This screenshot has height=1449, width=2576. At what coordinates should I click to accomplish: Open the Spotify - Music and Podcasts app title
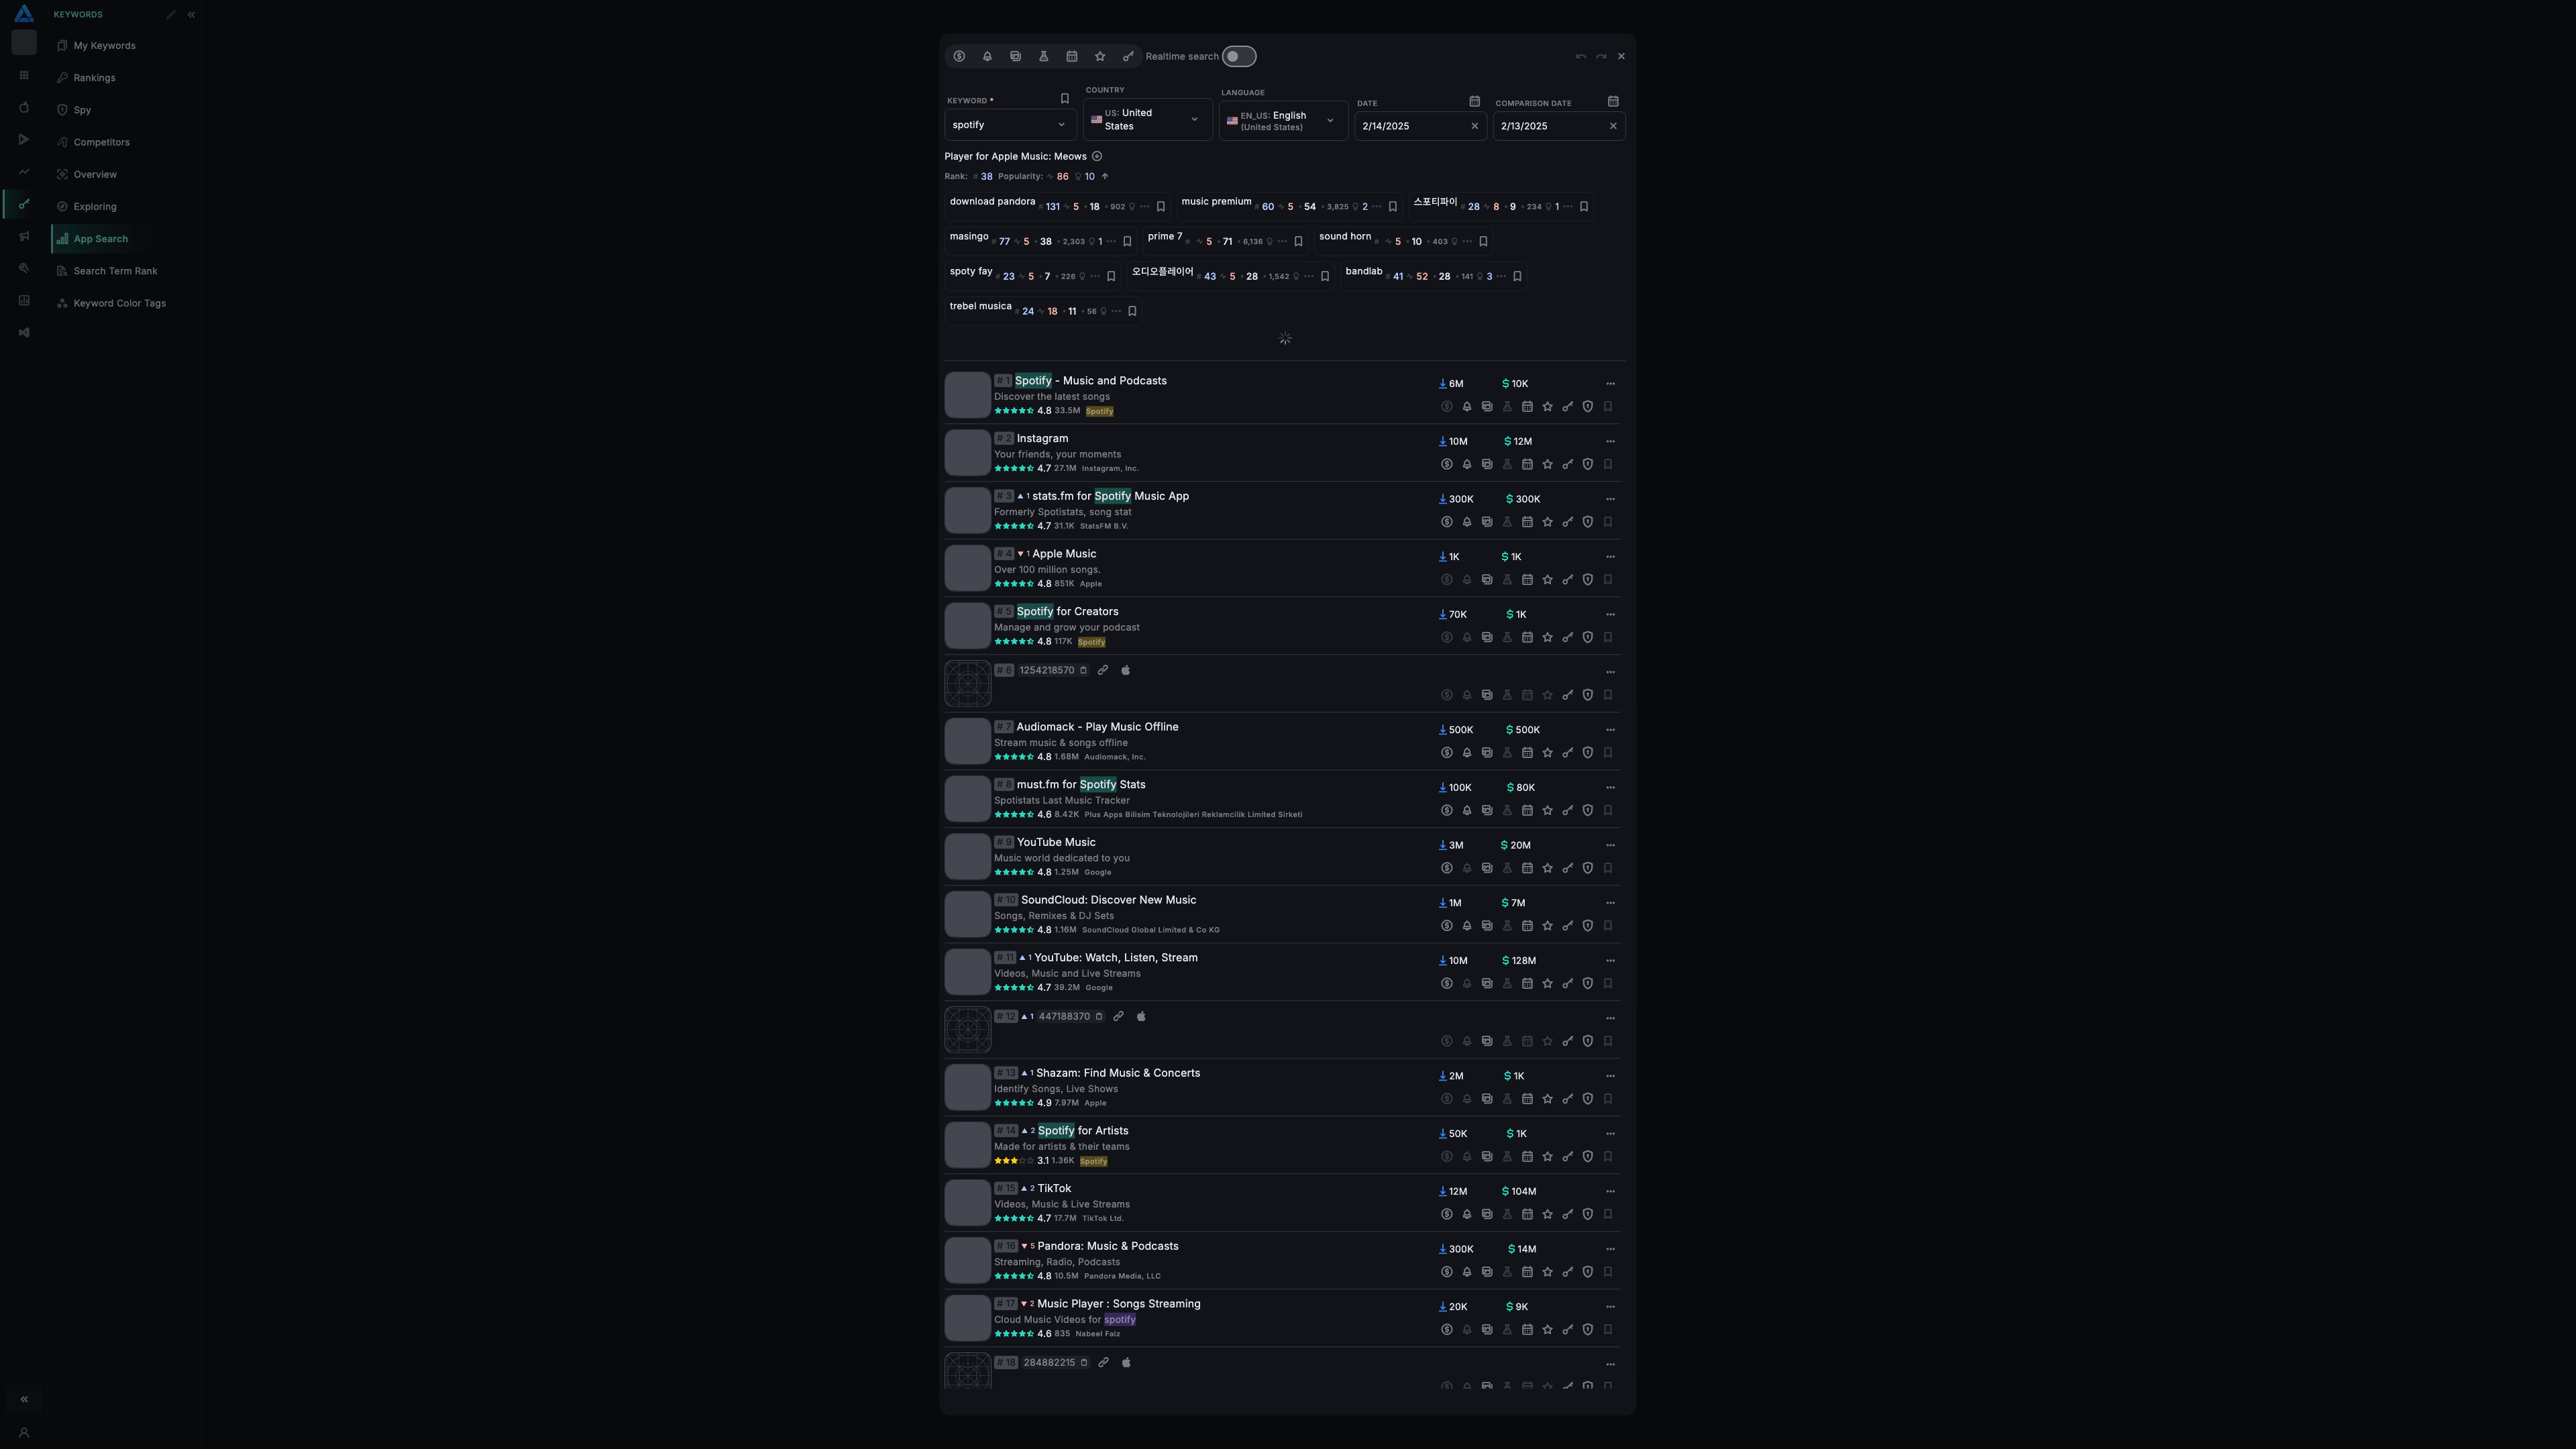click(x=1091, y=381)
